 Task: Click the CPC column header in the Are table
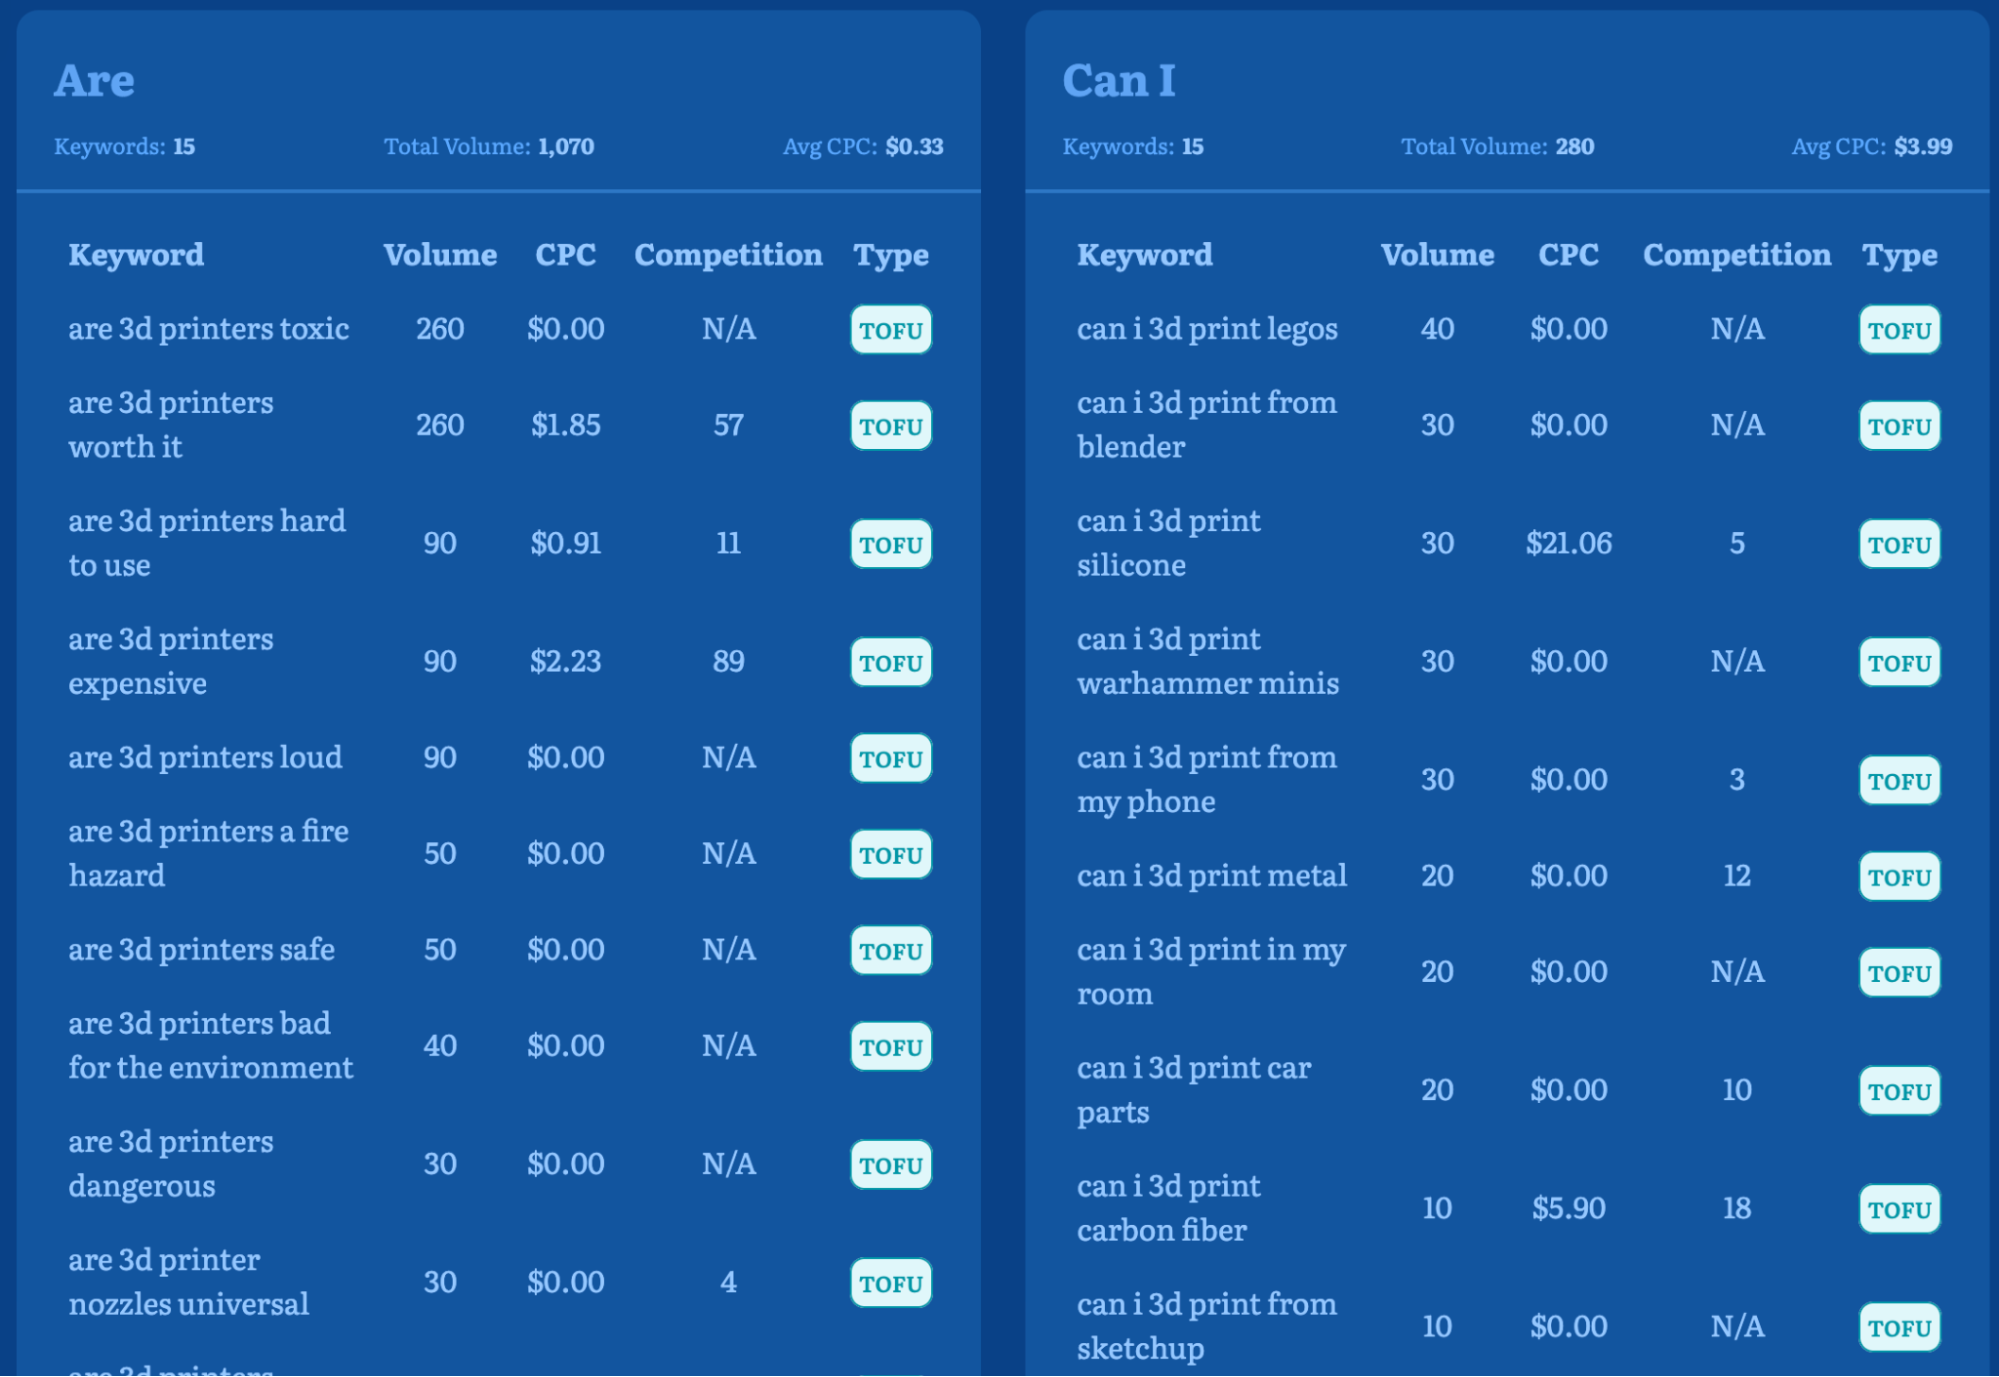[565, 254]
